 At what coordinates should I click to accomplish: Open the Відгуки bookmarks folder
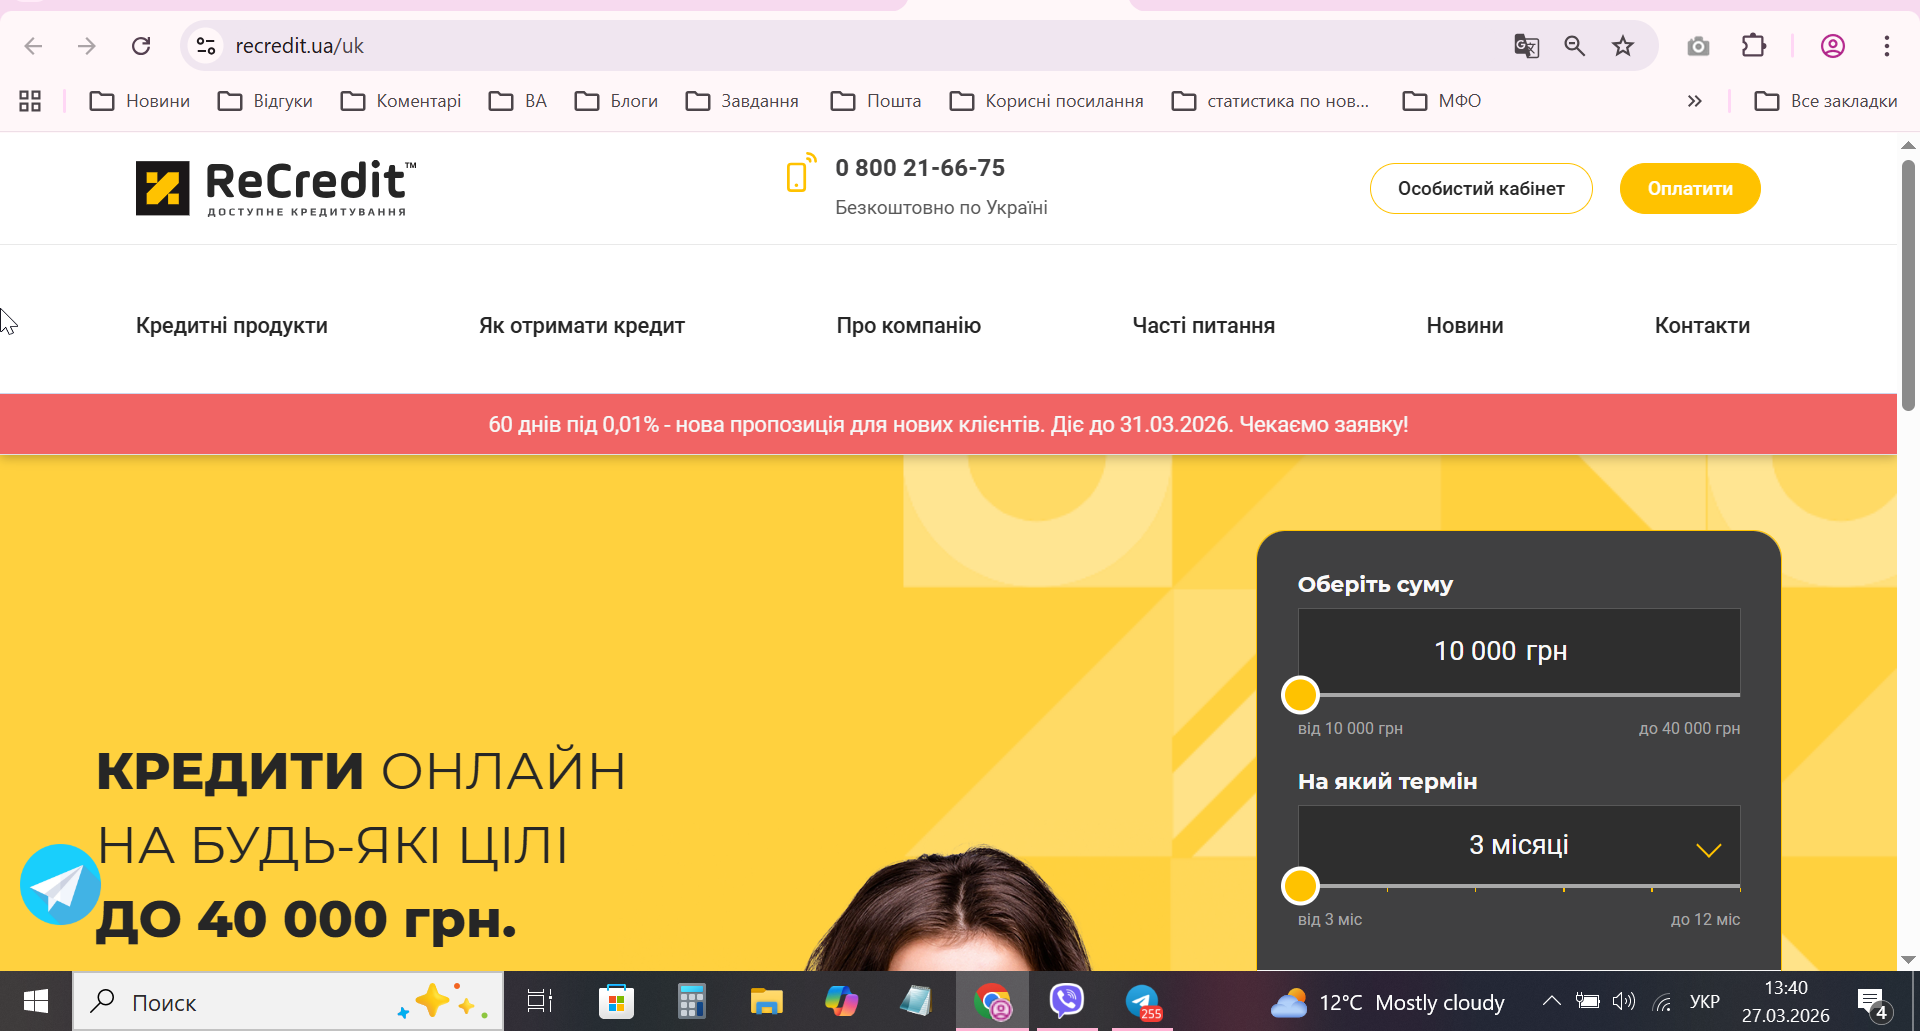tap(266, 101)
